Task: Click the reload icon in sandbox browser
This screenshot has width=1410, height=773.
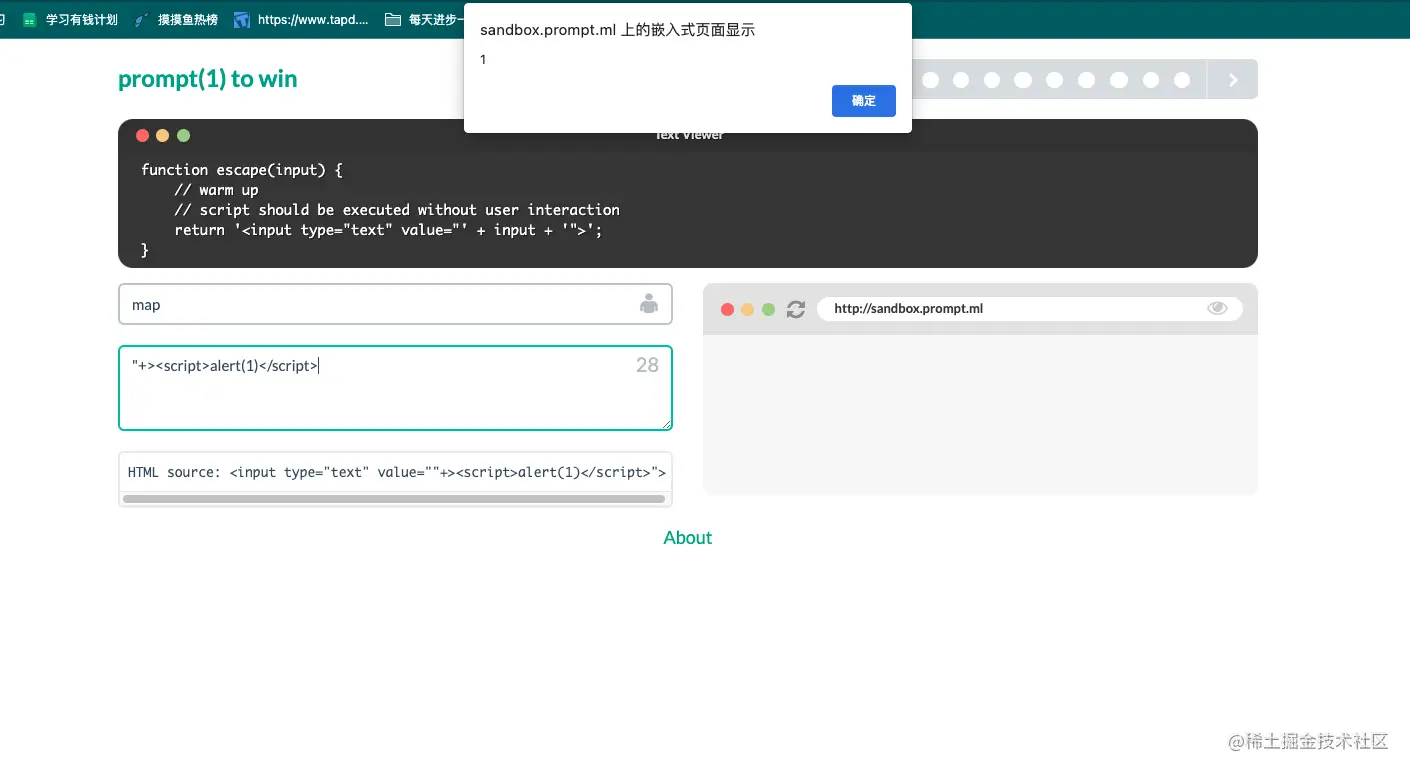Action: tap(796, 309)
